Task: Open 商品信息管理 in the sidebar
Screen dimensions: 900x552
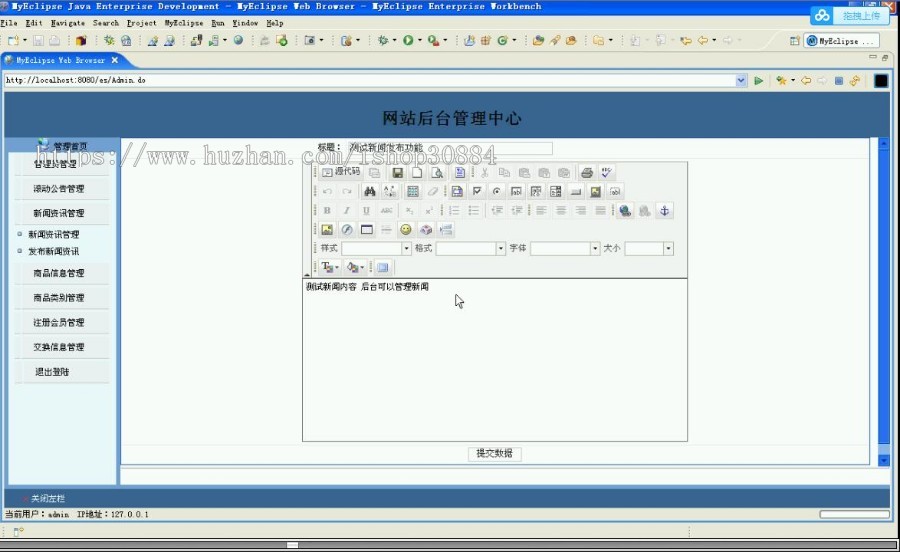Action: 59,273
